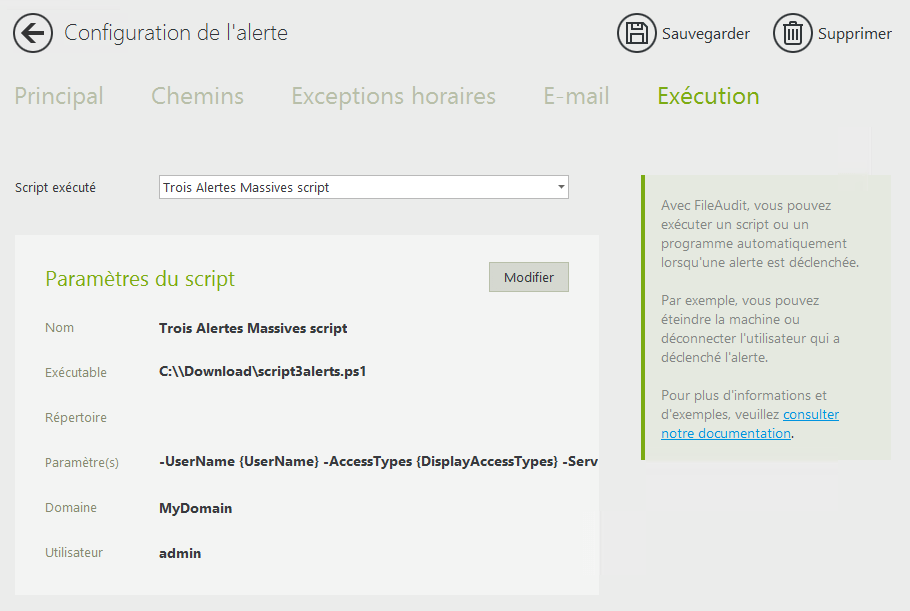Click the executable path script3alerts.ps1
Screen dimensions: 910x611
click(x=262, y=372)
